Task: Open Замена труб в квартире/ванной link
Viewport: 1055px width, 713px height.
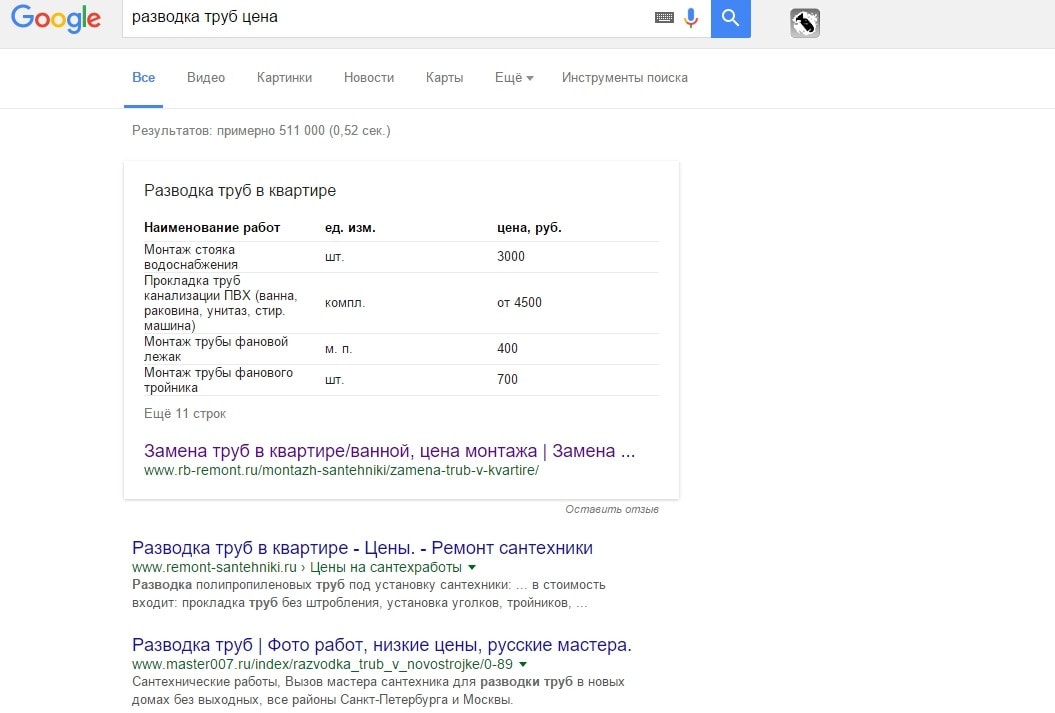Action: [x=389, y=451]
